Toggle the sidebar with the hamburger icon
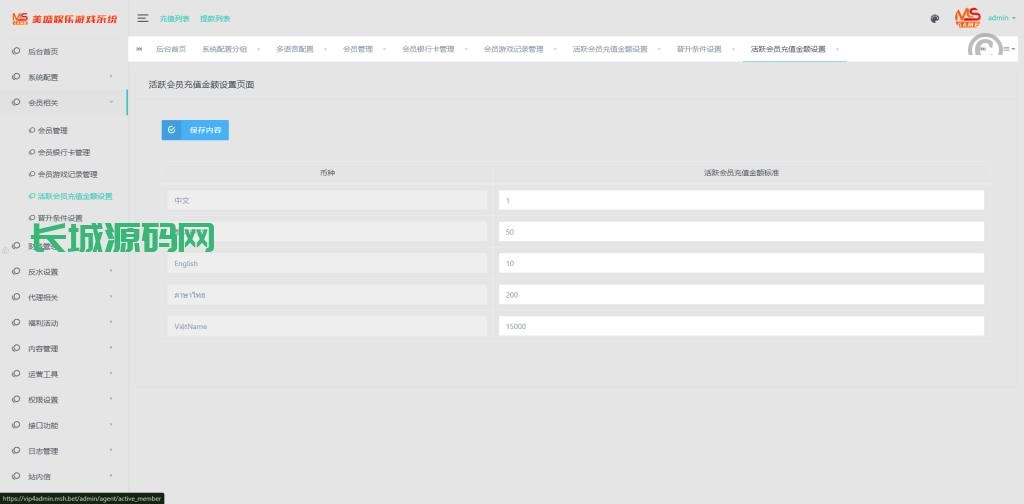This screenshot has height=504, width=1024. point(143,18)
